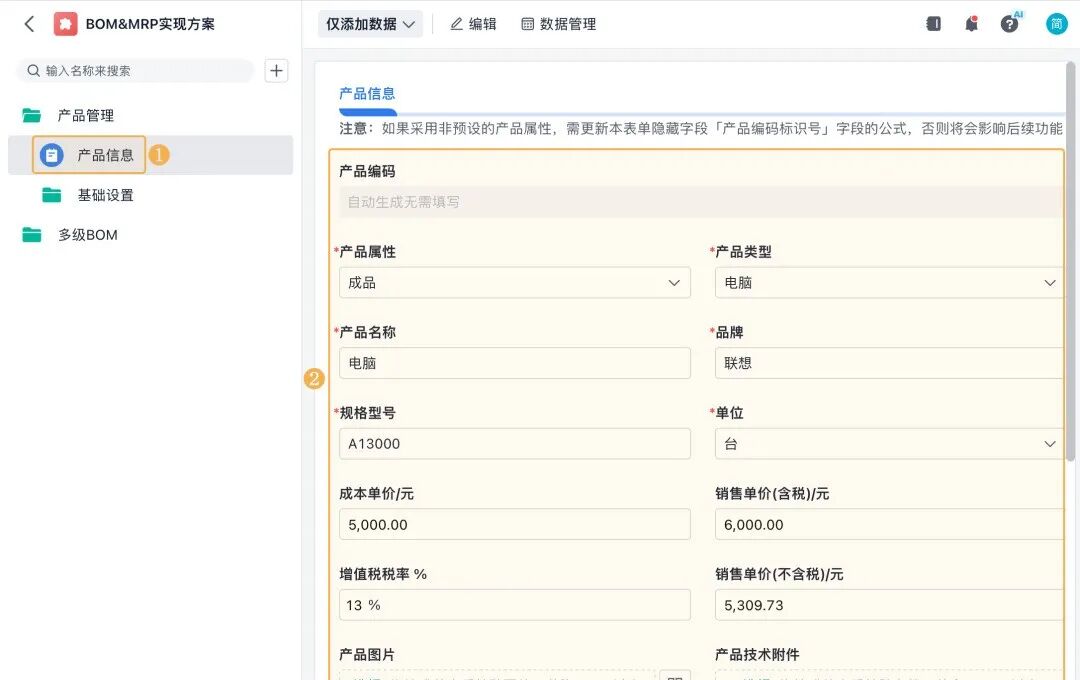Click the 产品技术附件 label
Screen dimensions: 1080x680
[x=757, y=655]
